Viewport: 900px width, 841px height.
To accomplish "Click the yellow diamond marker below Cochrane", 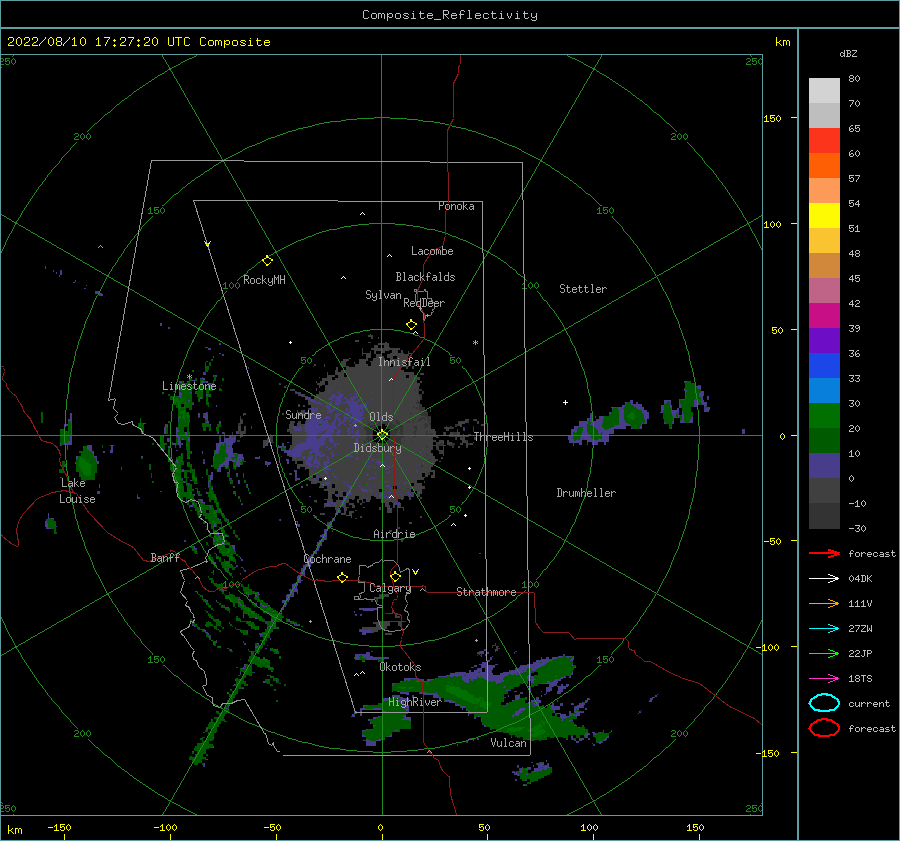I will (x=343, y=577).
